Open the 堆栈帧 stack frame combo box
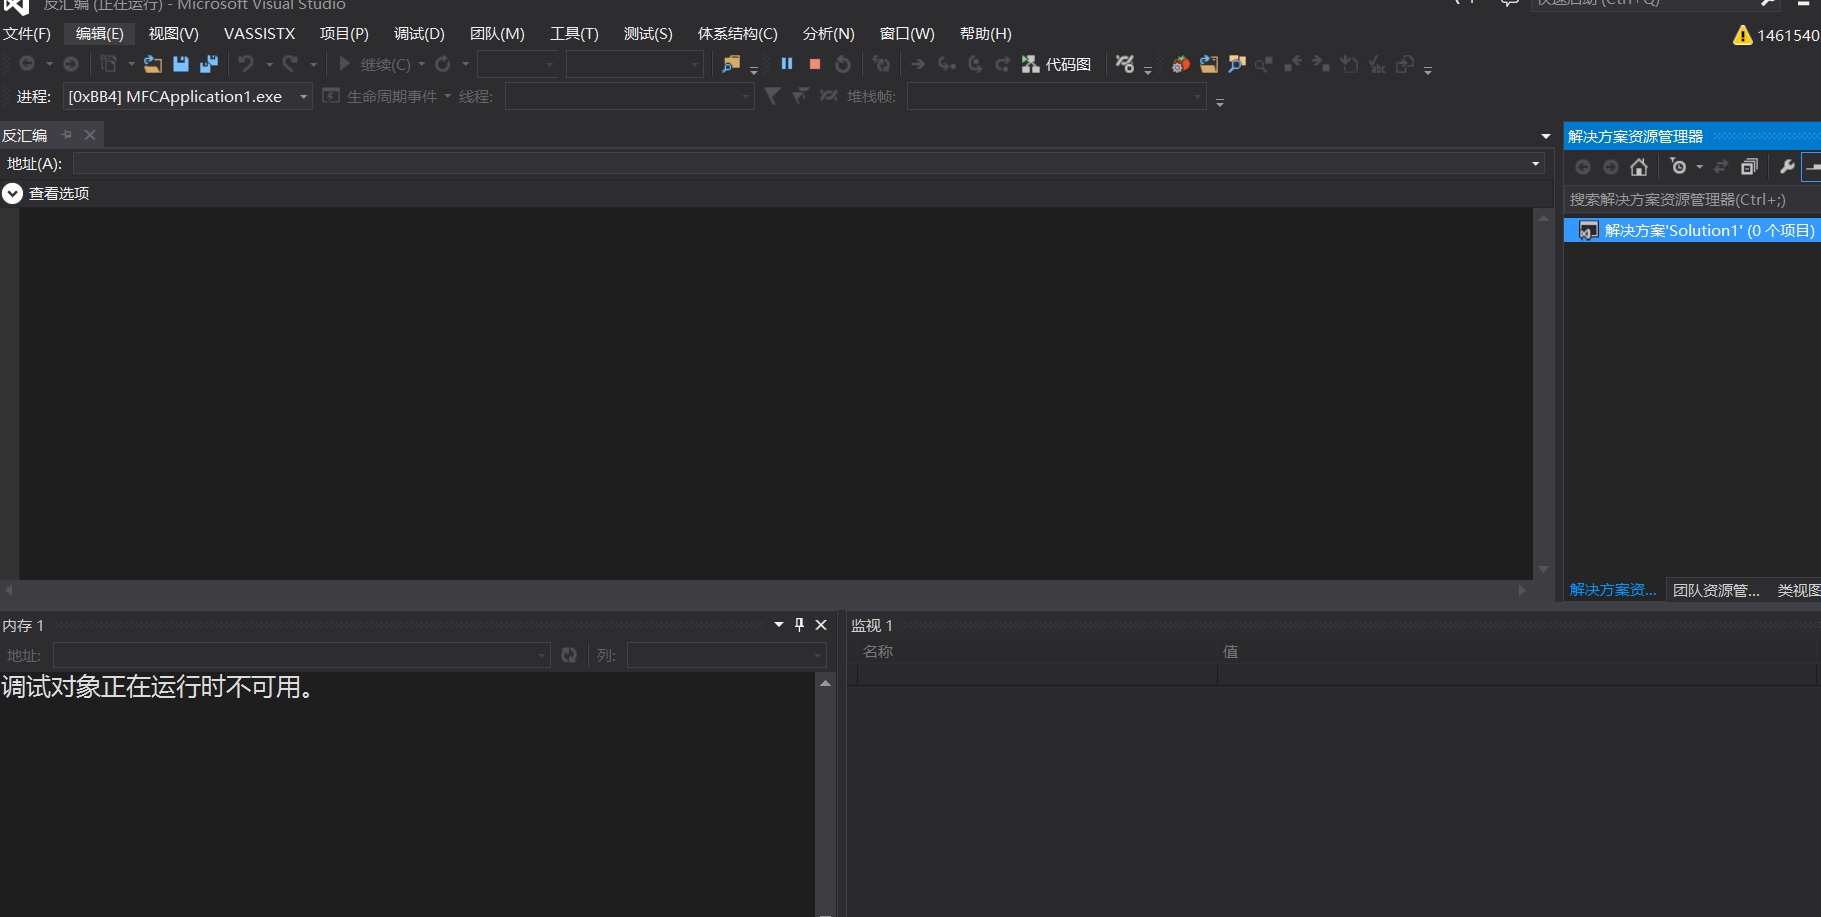The width and height of the screenshot is (1821, 917). (x=1057, y=96)
